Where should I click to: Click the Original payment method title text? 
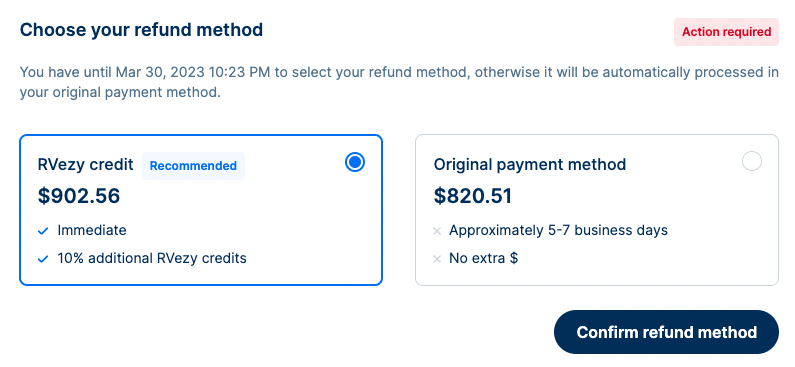point(530,164)
